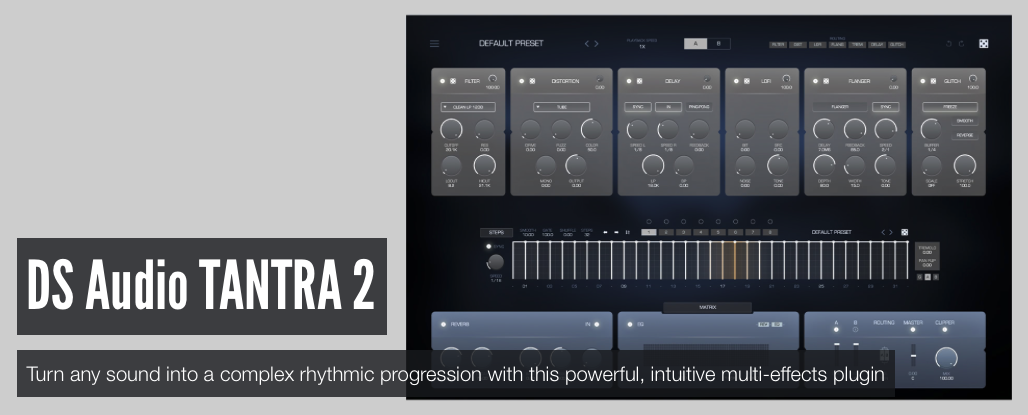Toggle the Filter module power LED
Viewport: 1028px width, 415px height.
(442, 81)
